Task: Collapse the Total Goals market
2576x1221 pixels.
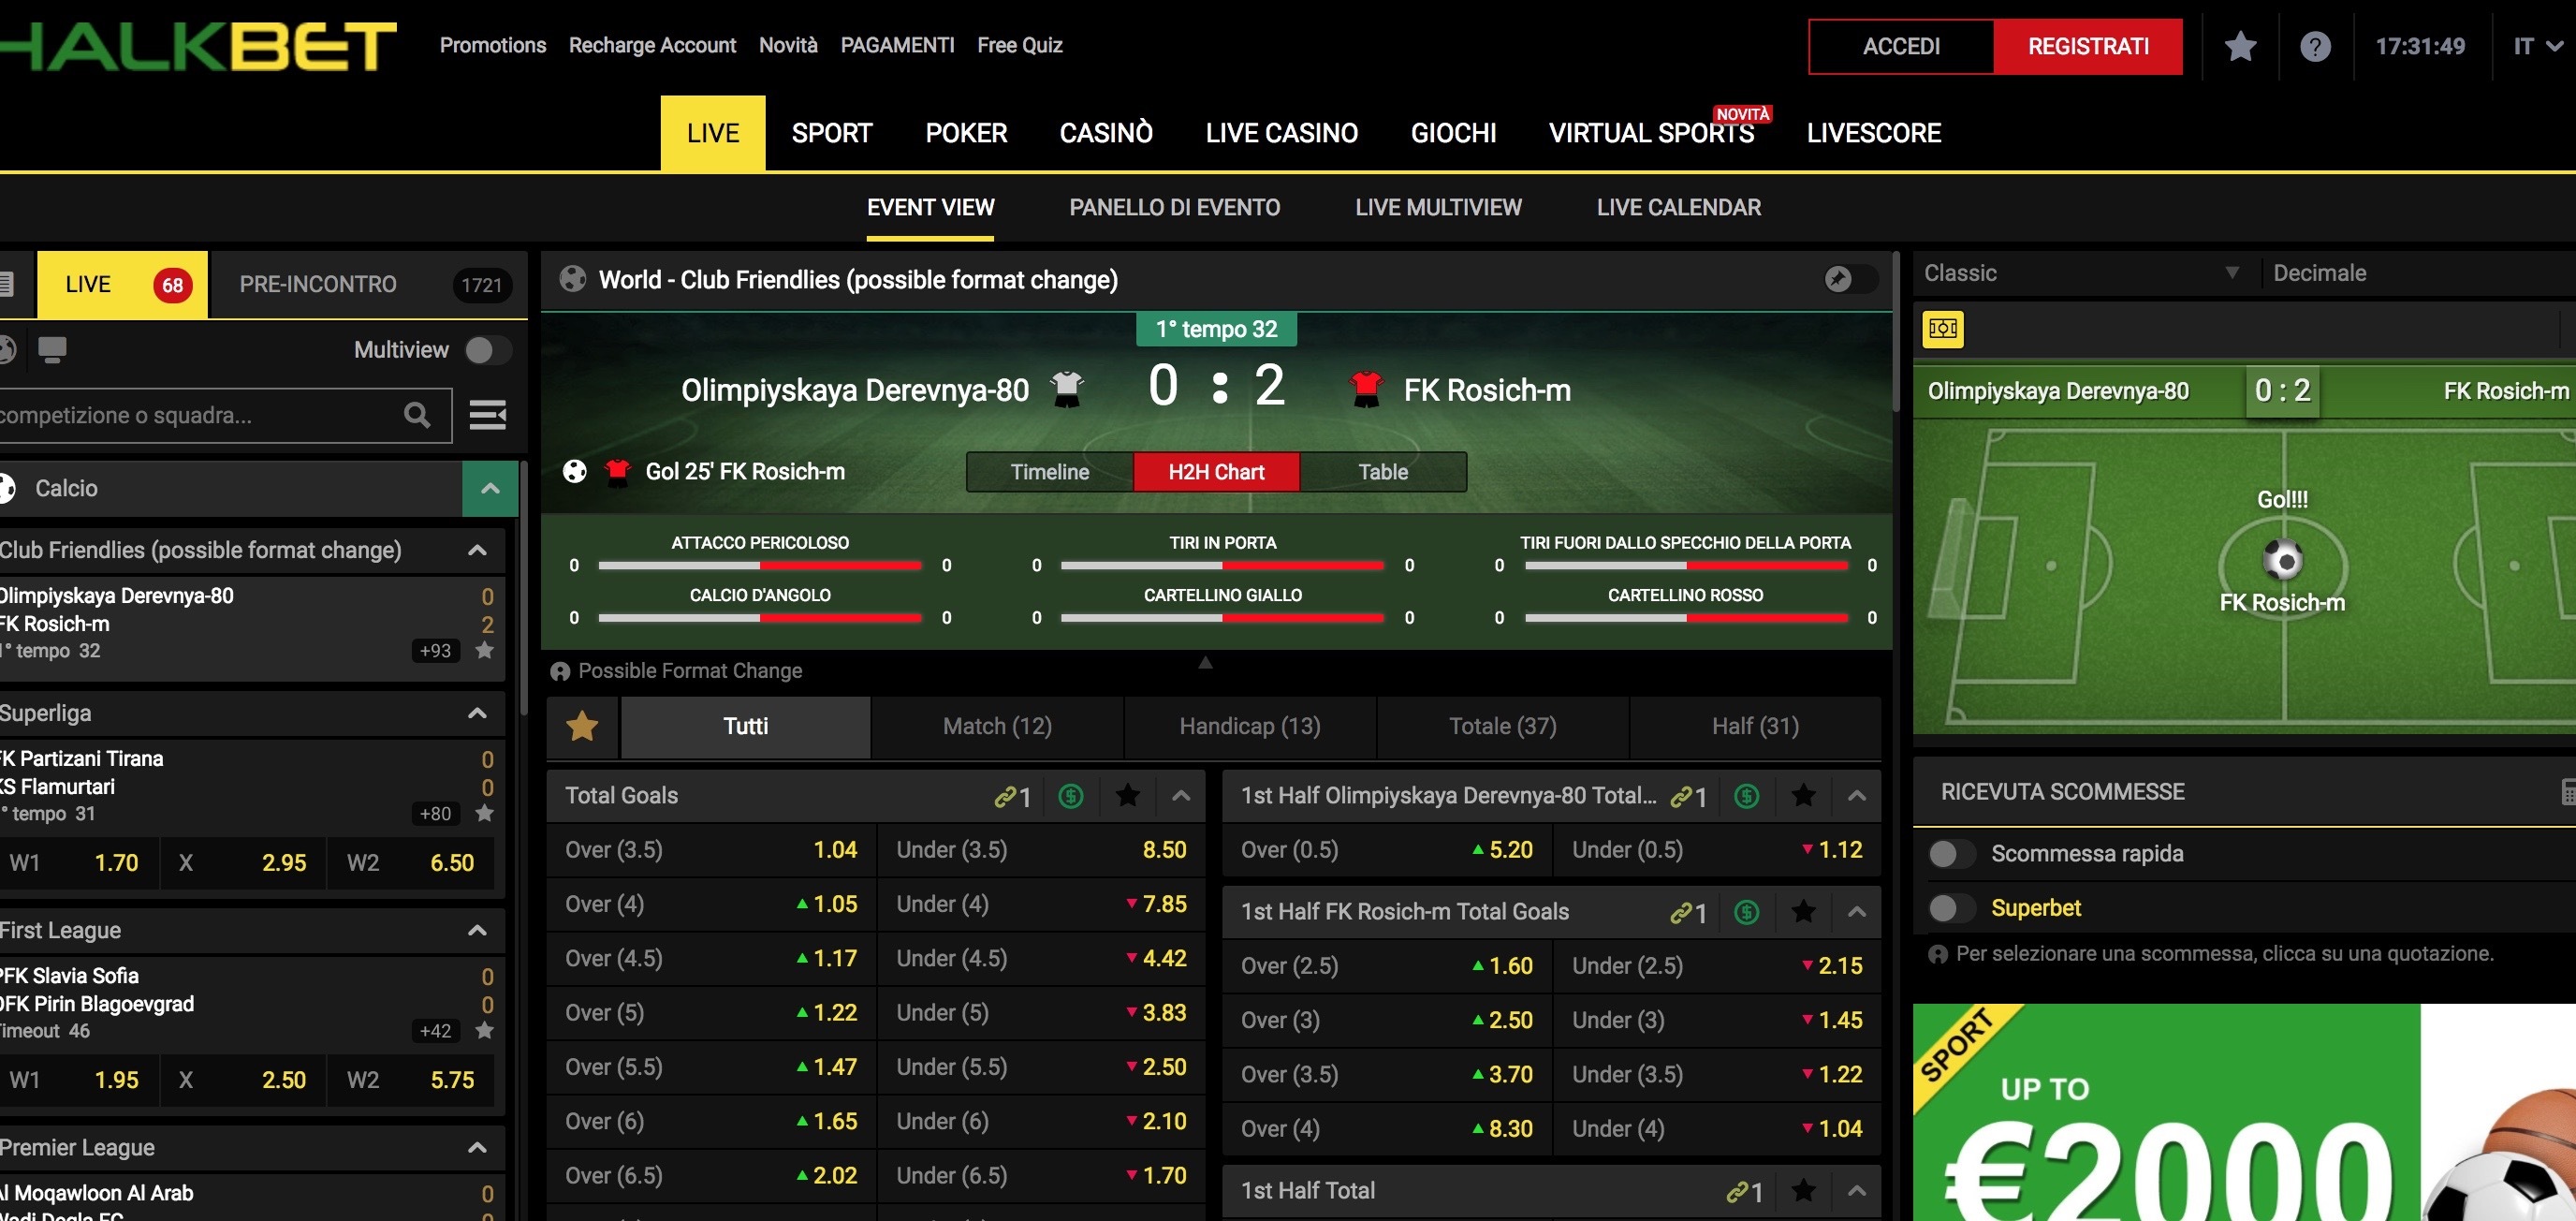Action: click(x=1181, y=796)
